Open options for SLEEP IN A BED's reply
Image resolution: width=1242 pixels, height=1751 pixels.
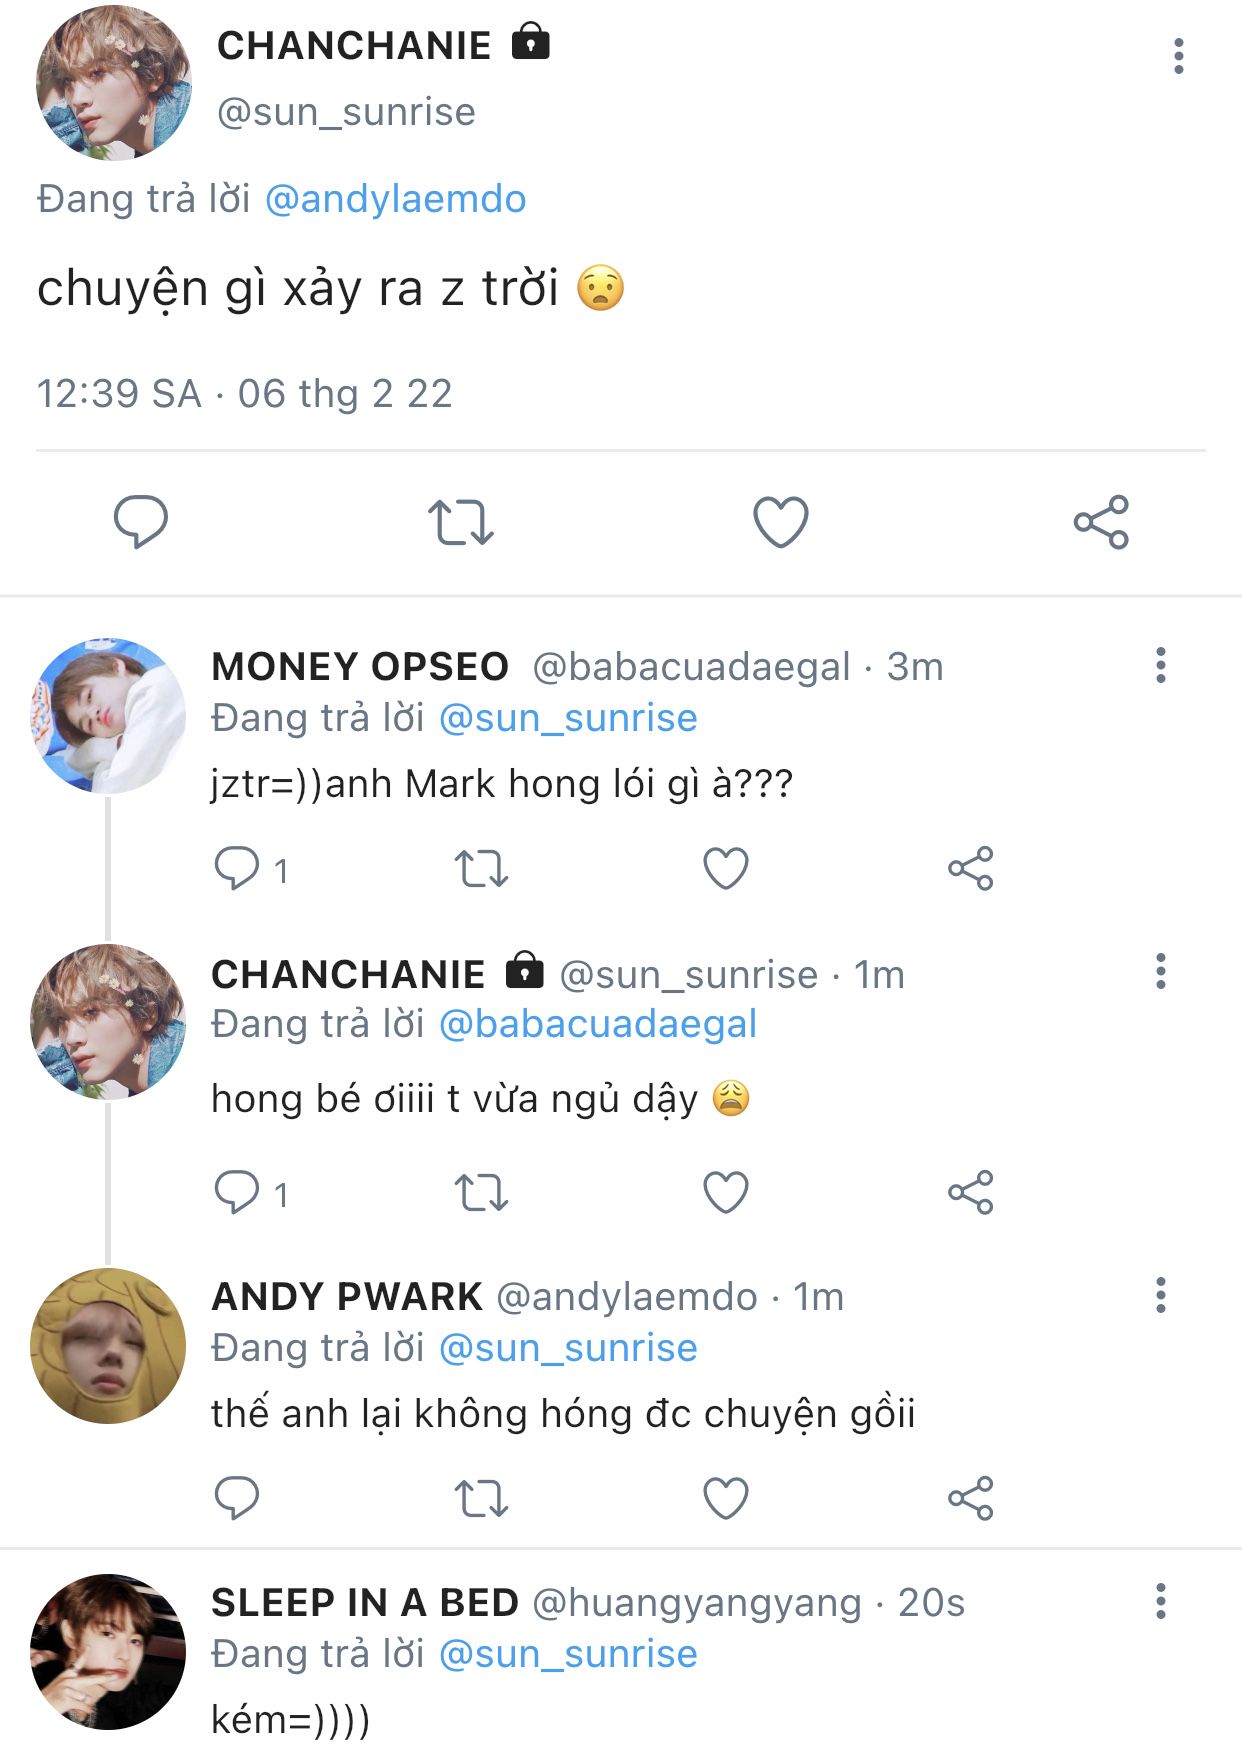1160,1601
